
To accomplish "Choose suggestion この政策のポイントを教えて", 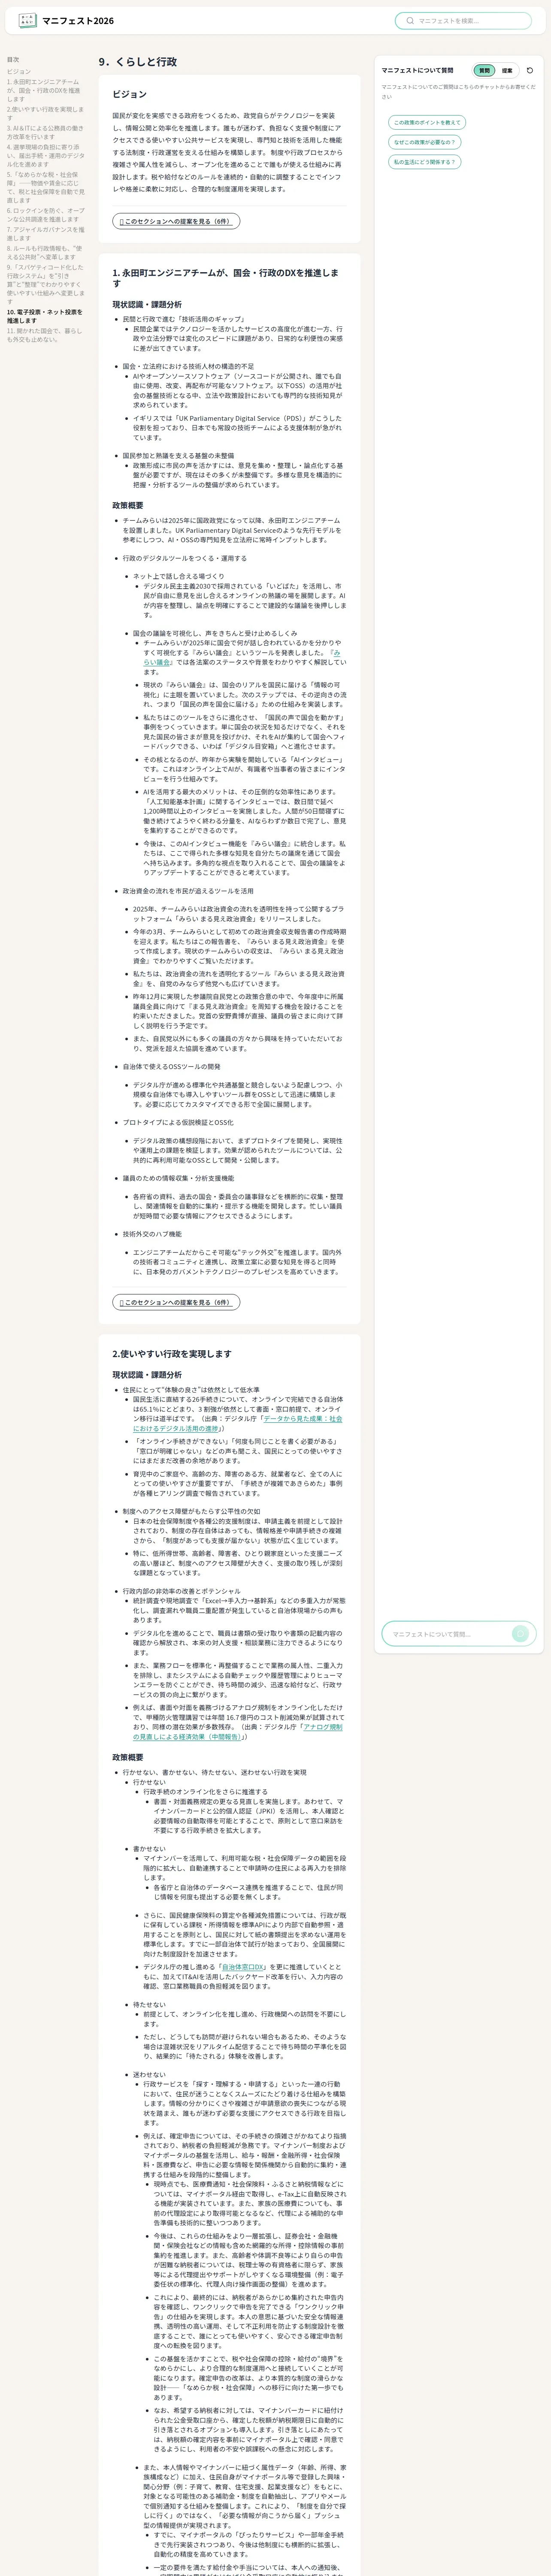I will click(x=427, y=122).
